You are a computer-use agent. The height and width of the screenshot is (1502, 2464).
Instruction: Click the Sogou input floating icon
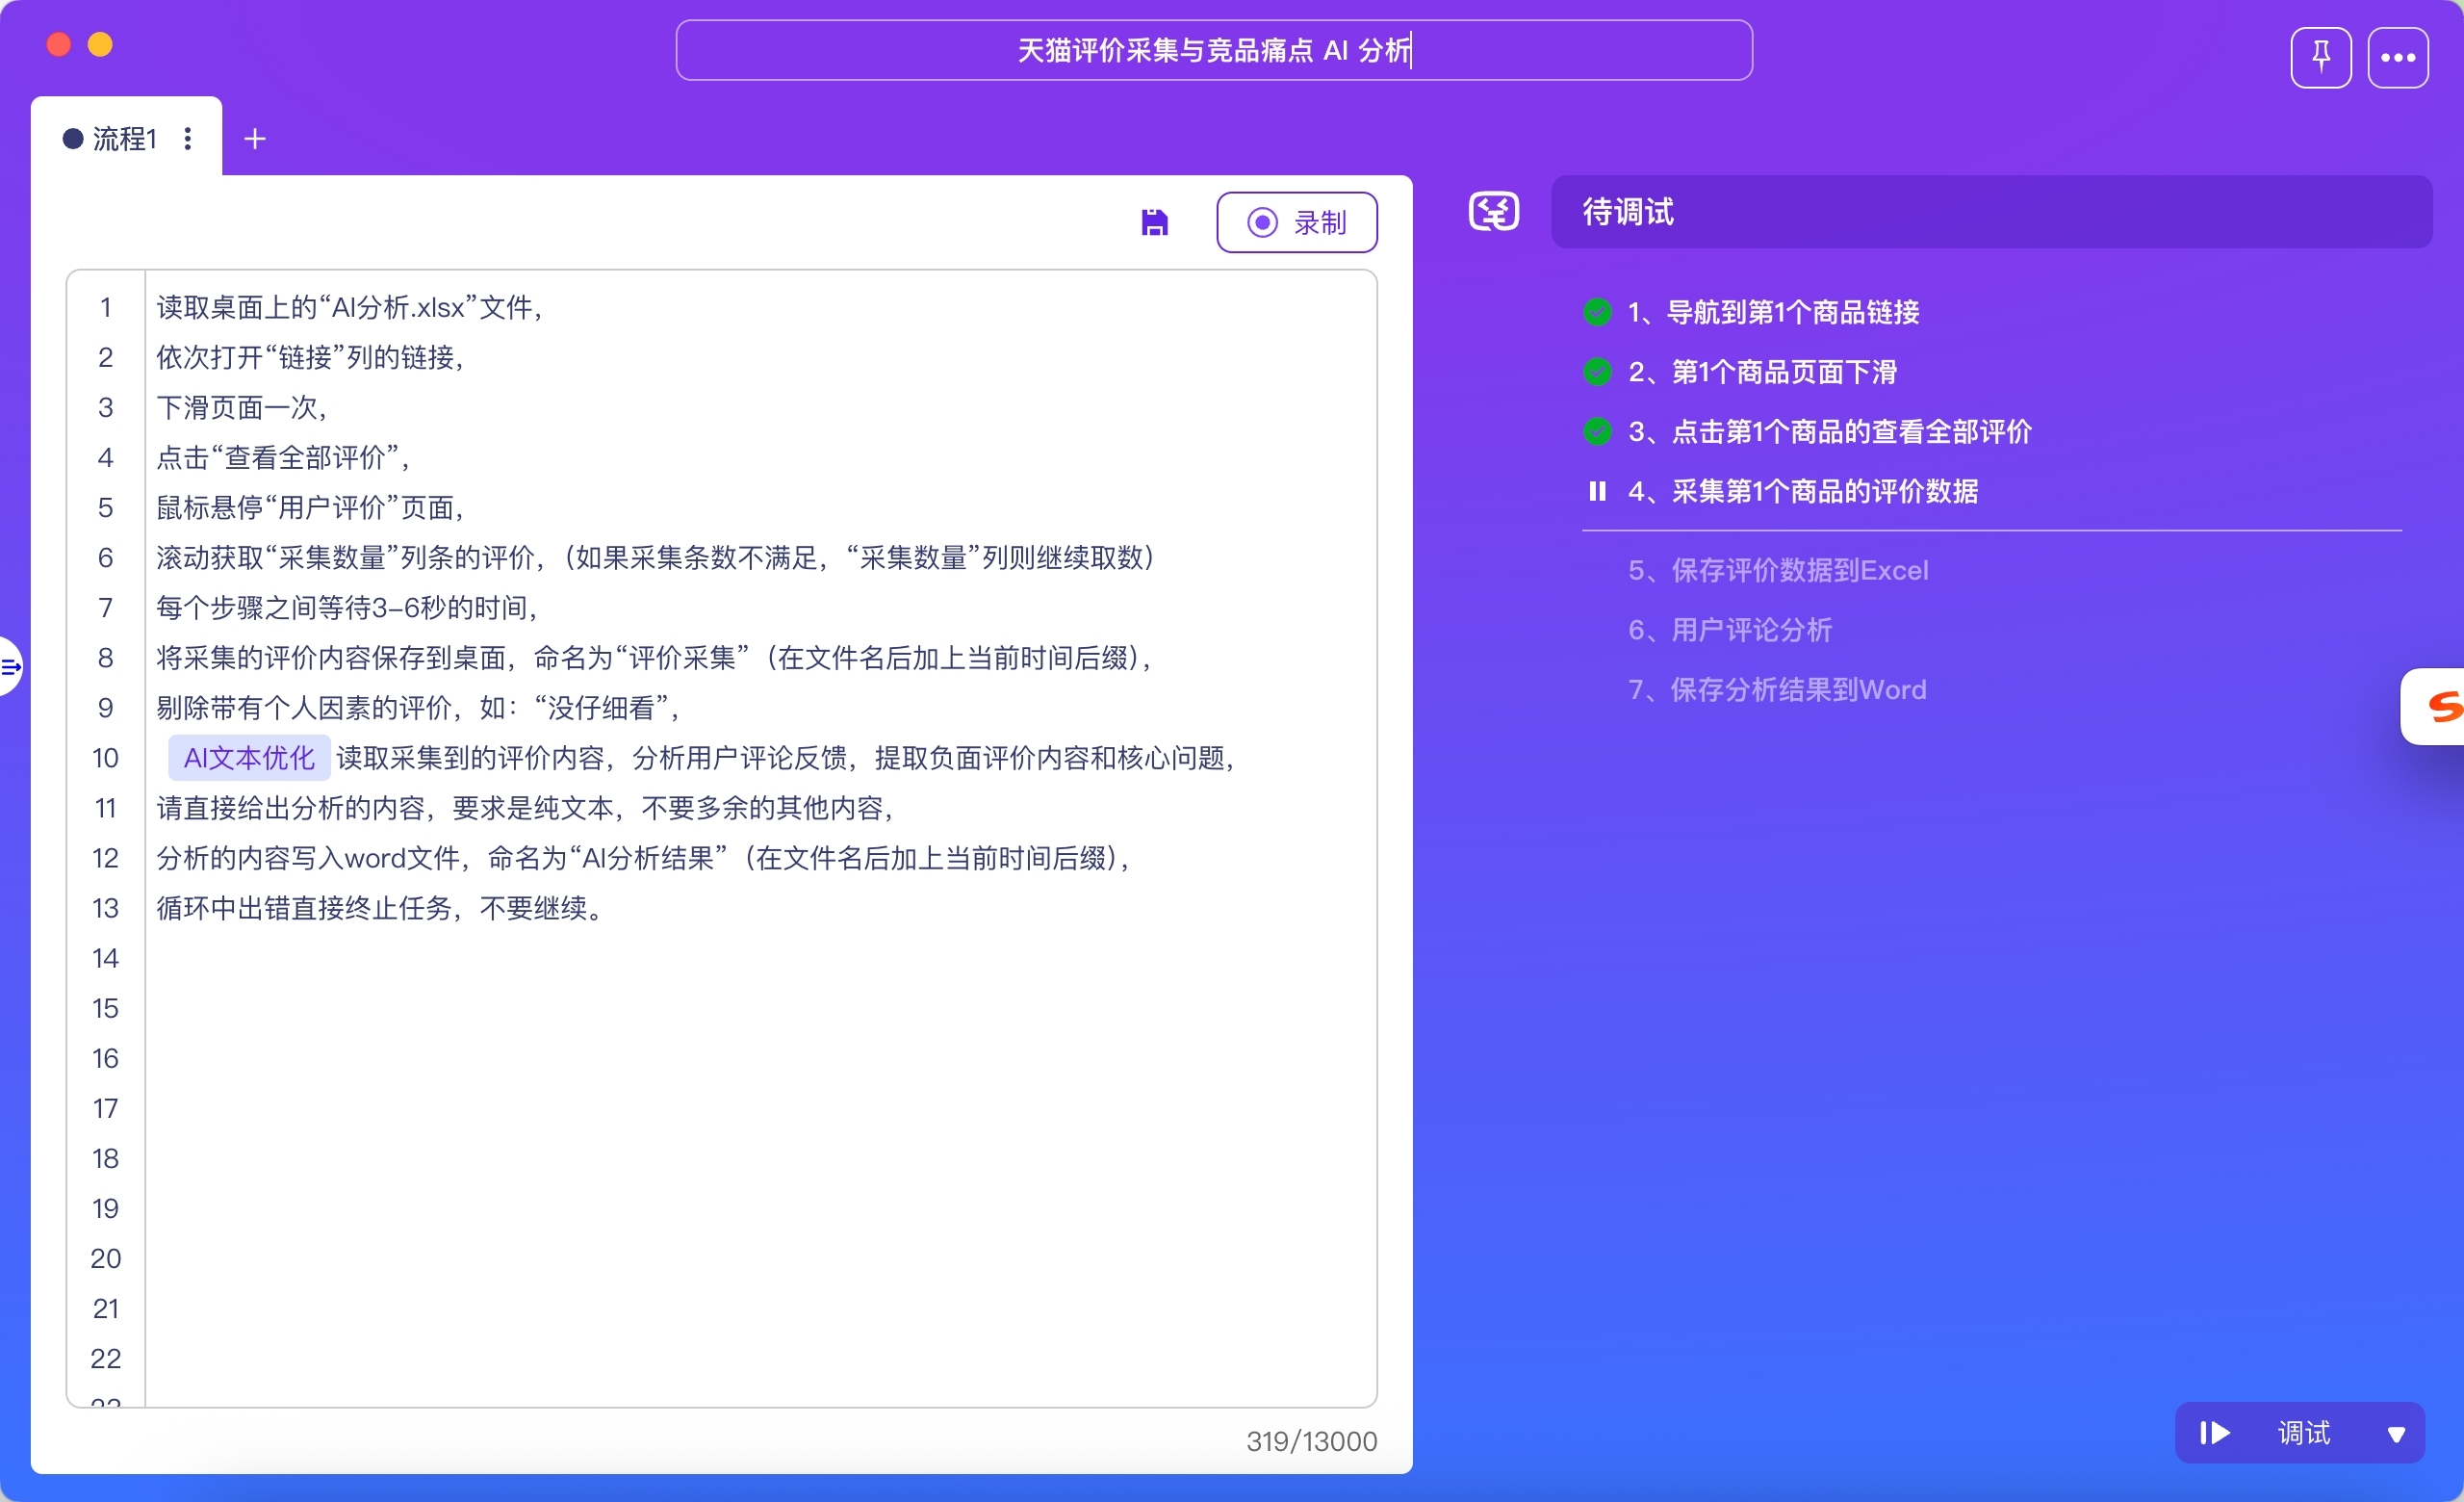[2440, 706]
